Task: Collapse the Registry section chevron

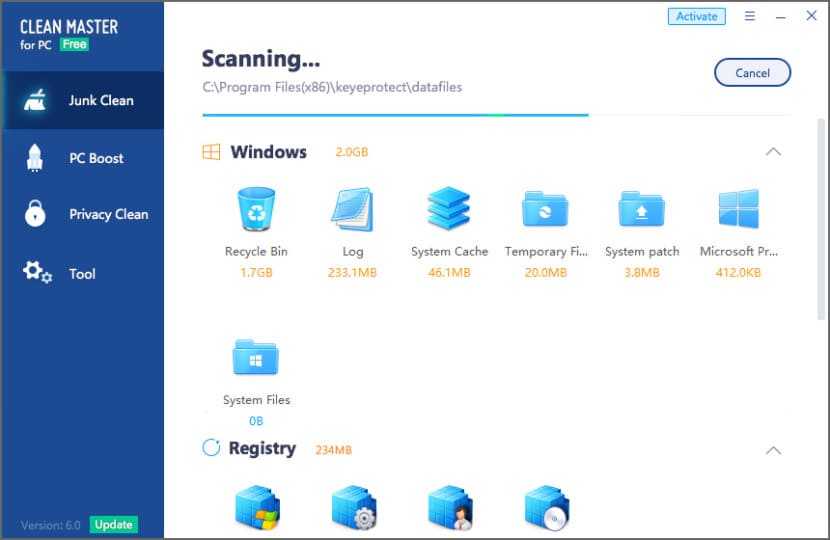Action: [x=773, y=451]
